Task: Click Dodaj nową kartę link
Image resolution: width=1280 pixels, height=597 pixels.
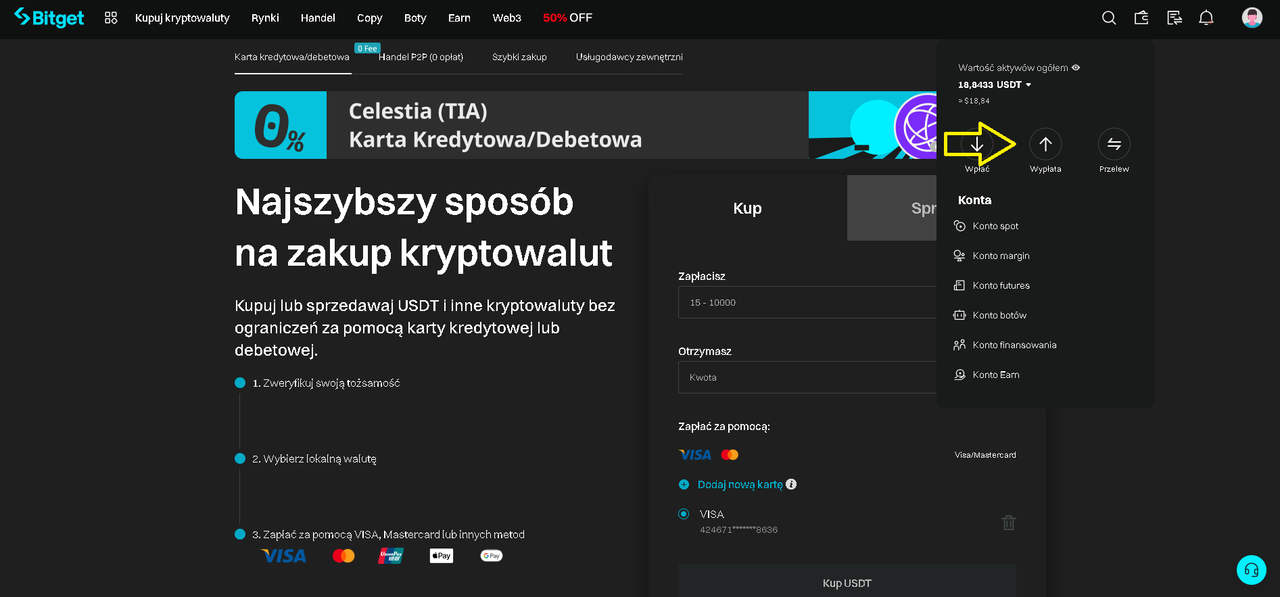Action: pos(738,484)
